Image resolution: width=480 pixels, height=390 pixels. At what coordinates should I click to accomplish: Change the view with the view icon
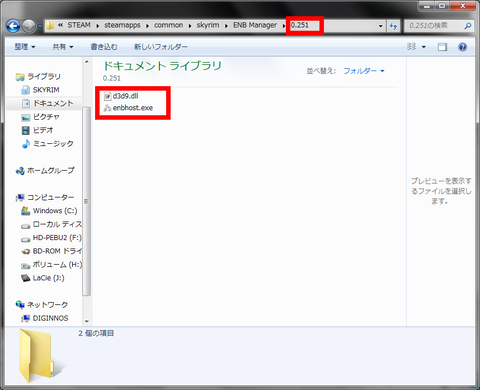point(412,47)
